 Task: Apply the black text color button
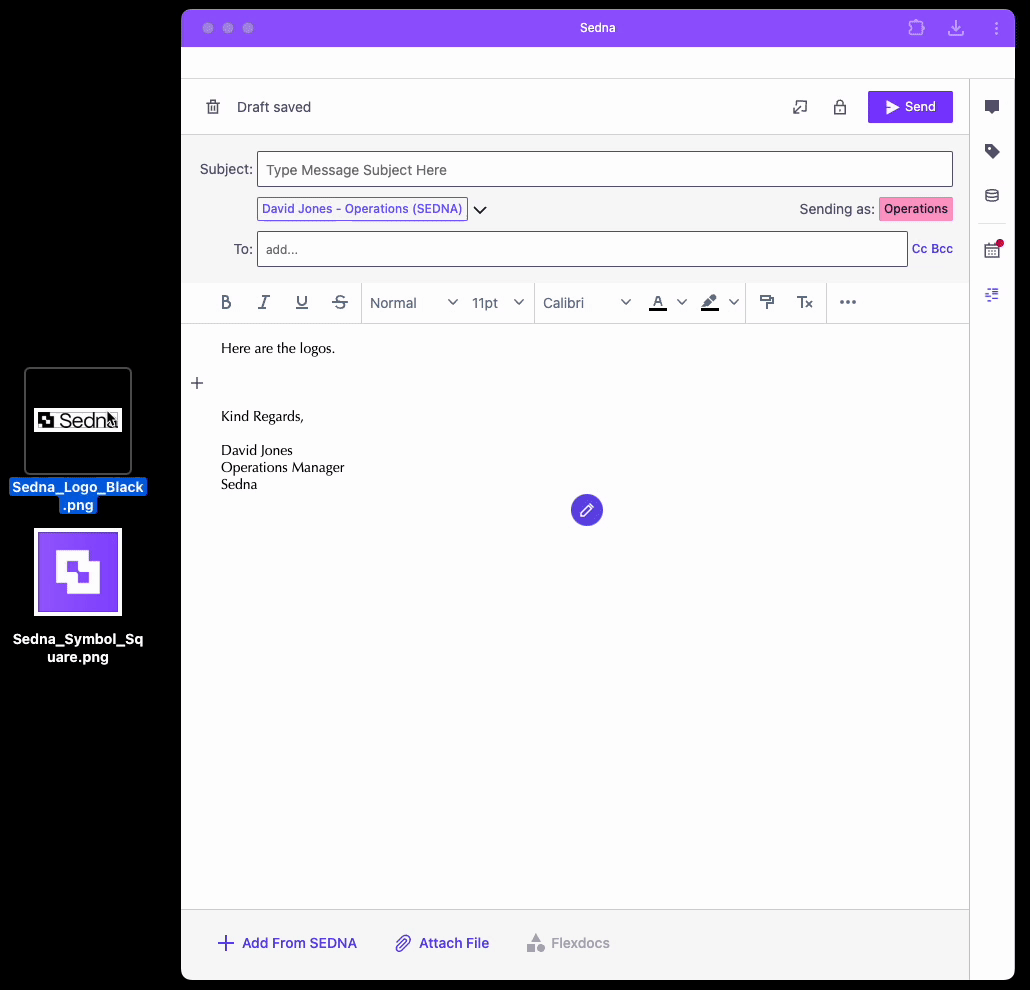[x=658, y=302]
